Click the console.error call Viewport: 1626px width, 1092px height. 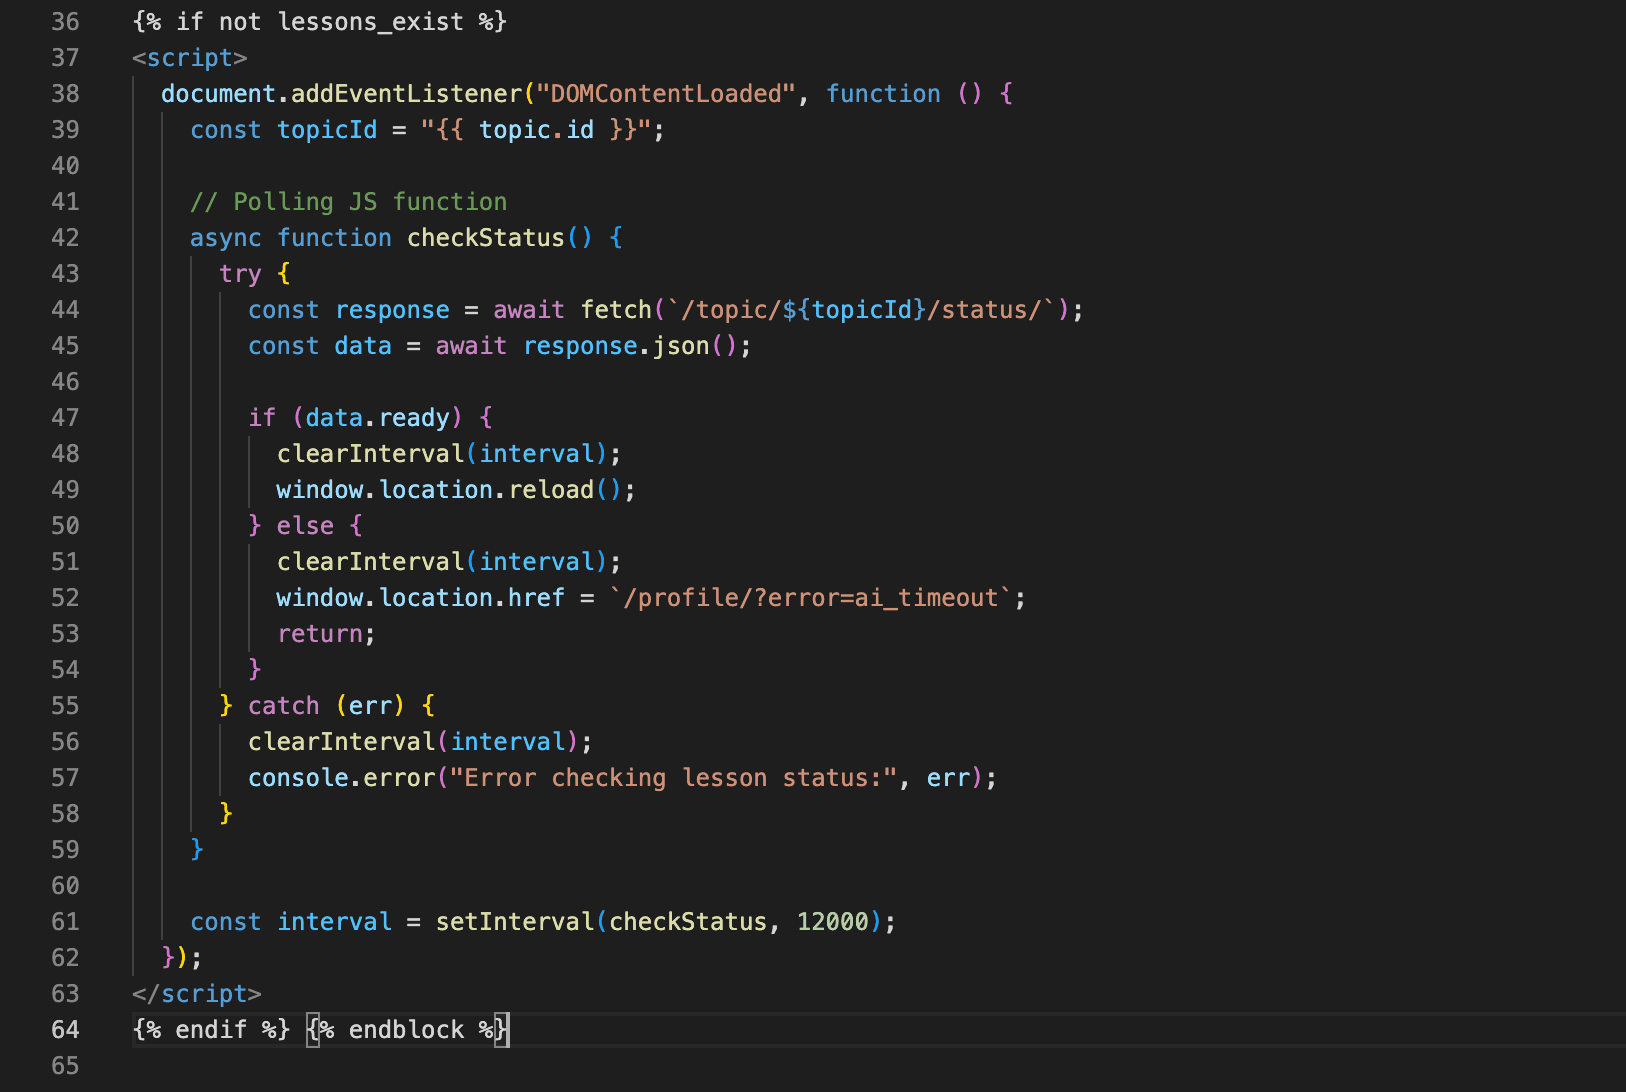pos(341,778)
